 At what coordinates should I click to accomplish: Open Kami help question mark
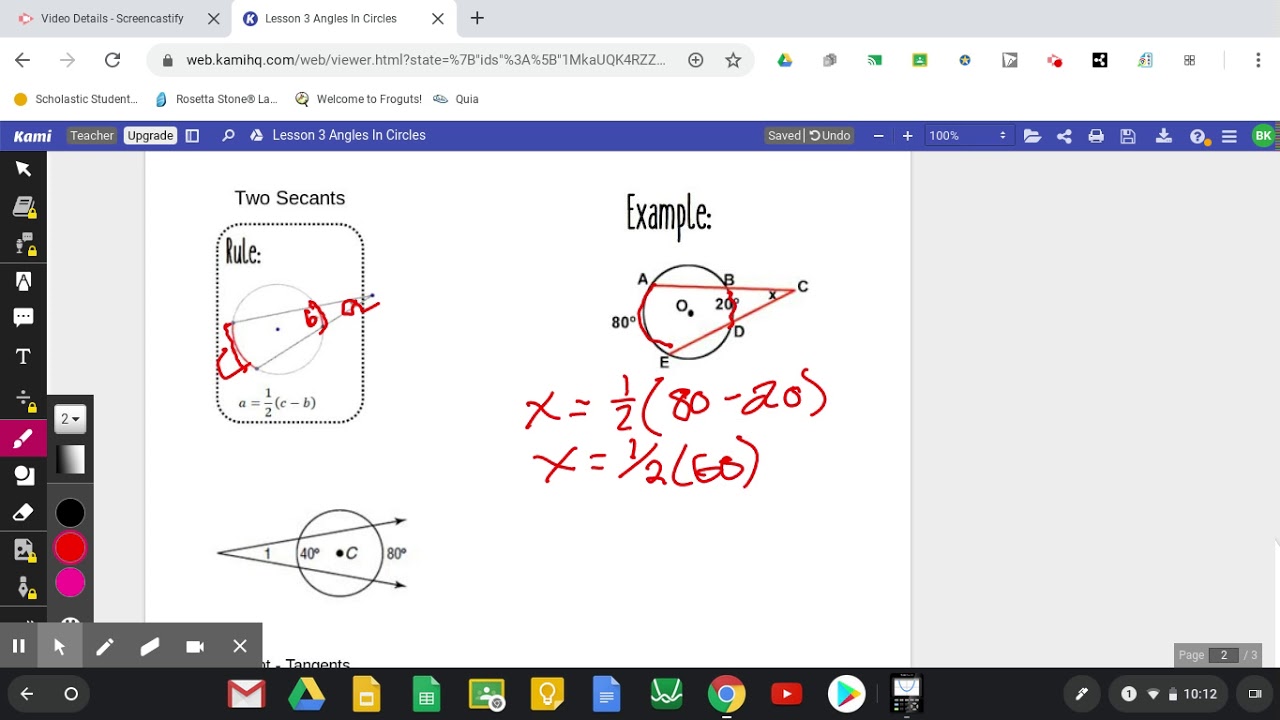tap(1197, 137)
